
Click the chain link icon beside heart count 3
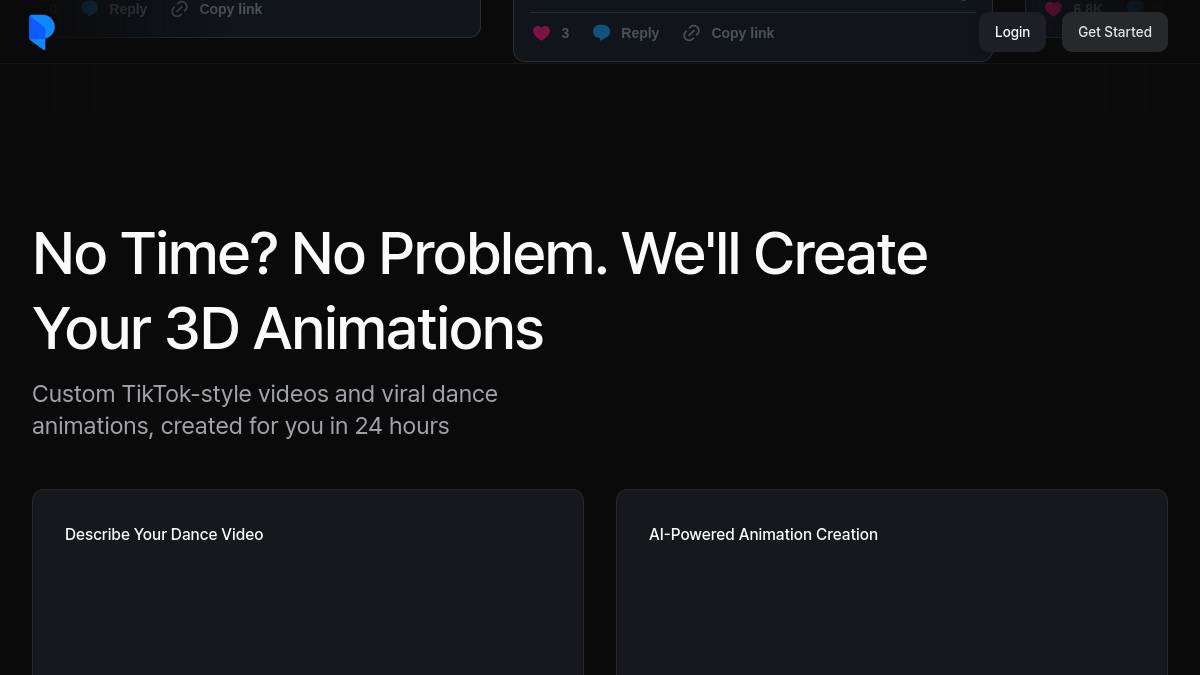[691, 33]
